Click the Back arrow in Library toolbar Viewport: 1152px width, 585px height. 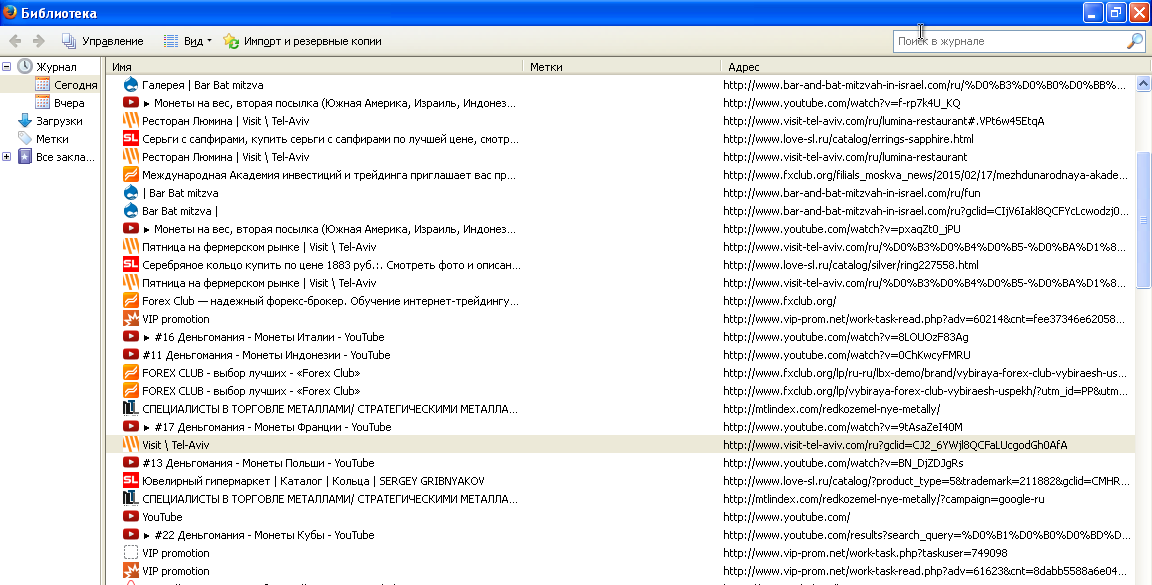tap(15, 41)
